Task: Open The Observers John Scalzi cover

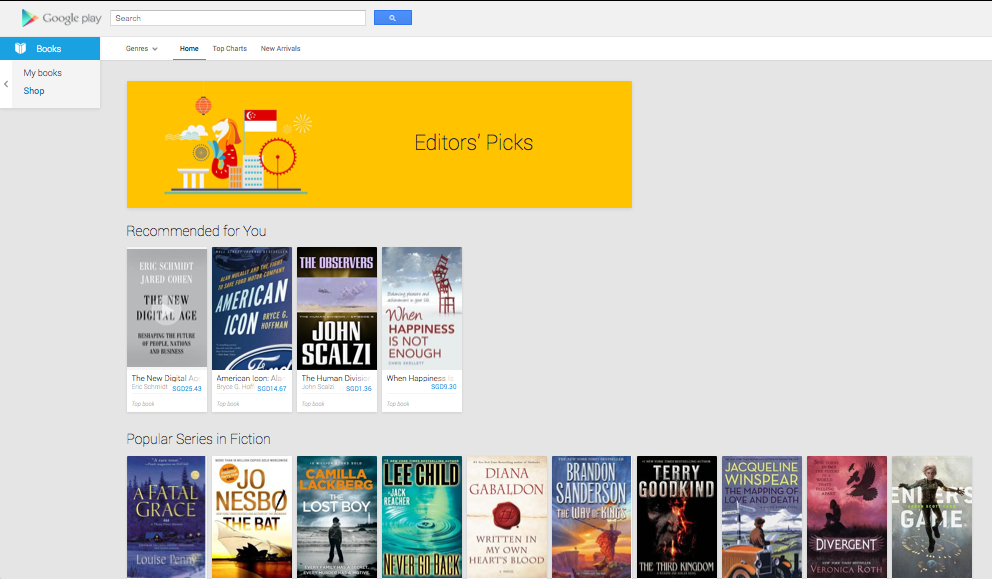Action: point(337,308)
